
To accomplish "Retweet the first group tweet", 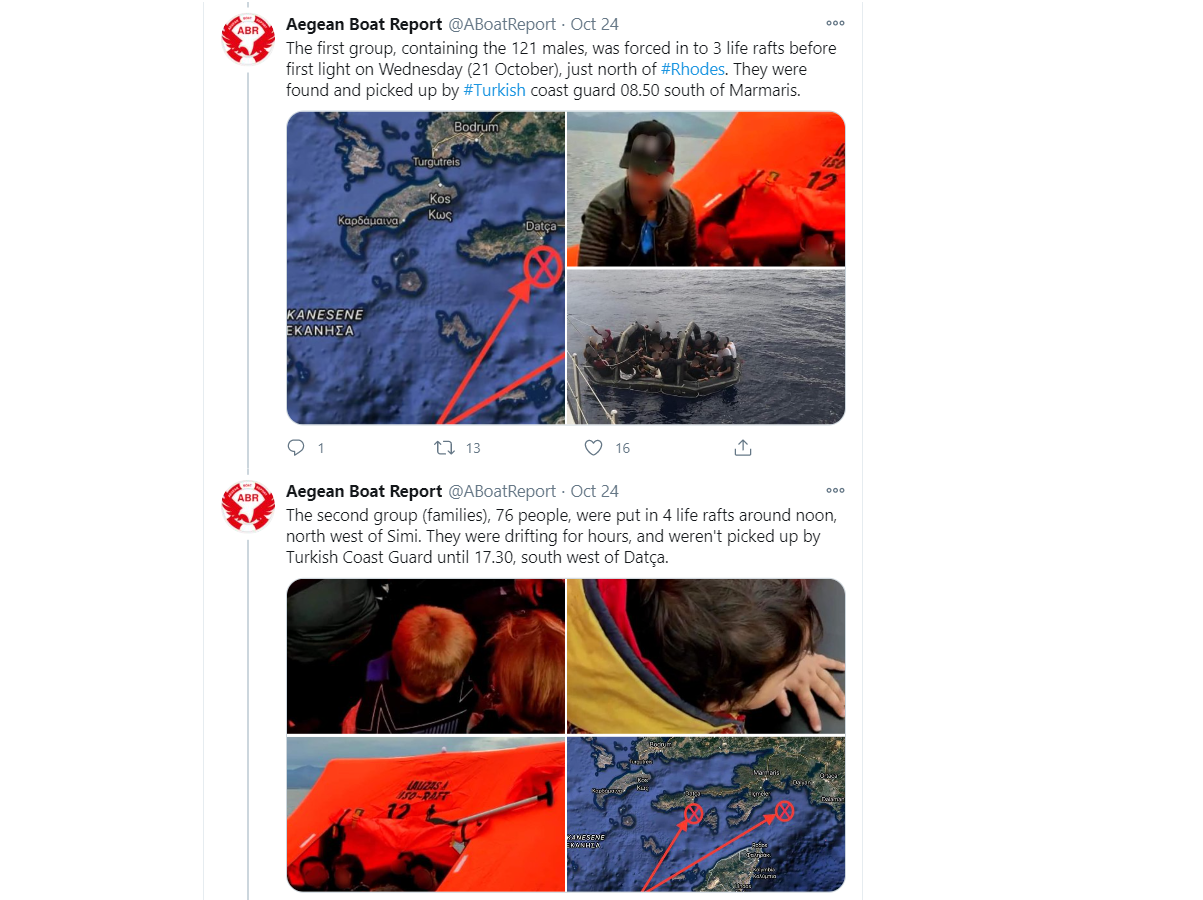I will pos(445,448).
